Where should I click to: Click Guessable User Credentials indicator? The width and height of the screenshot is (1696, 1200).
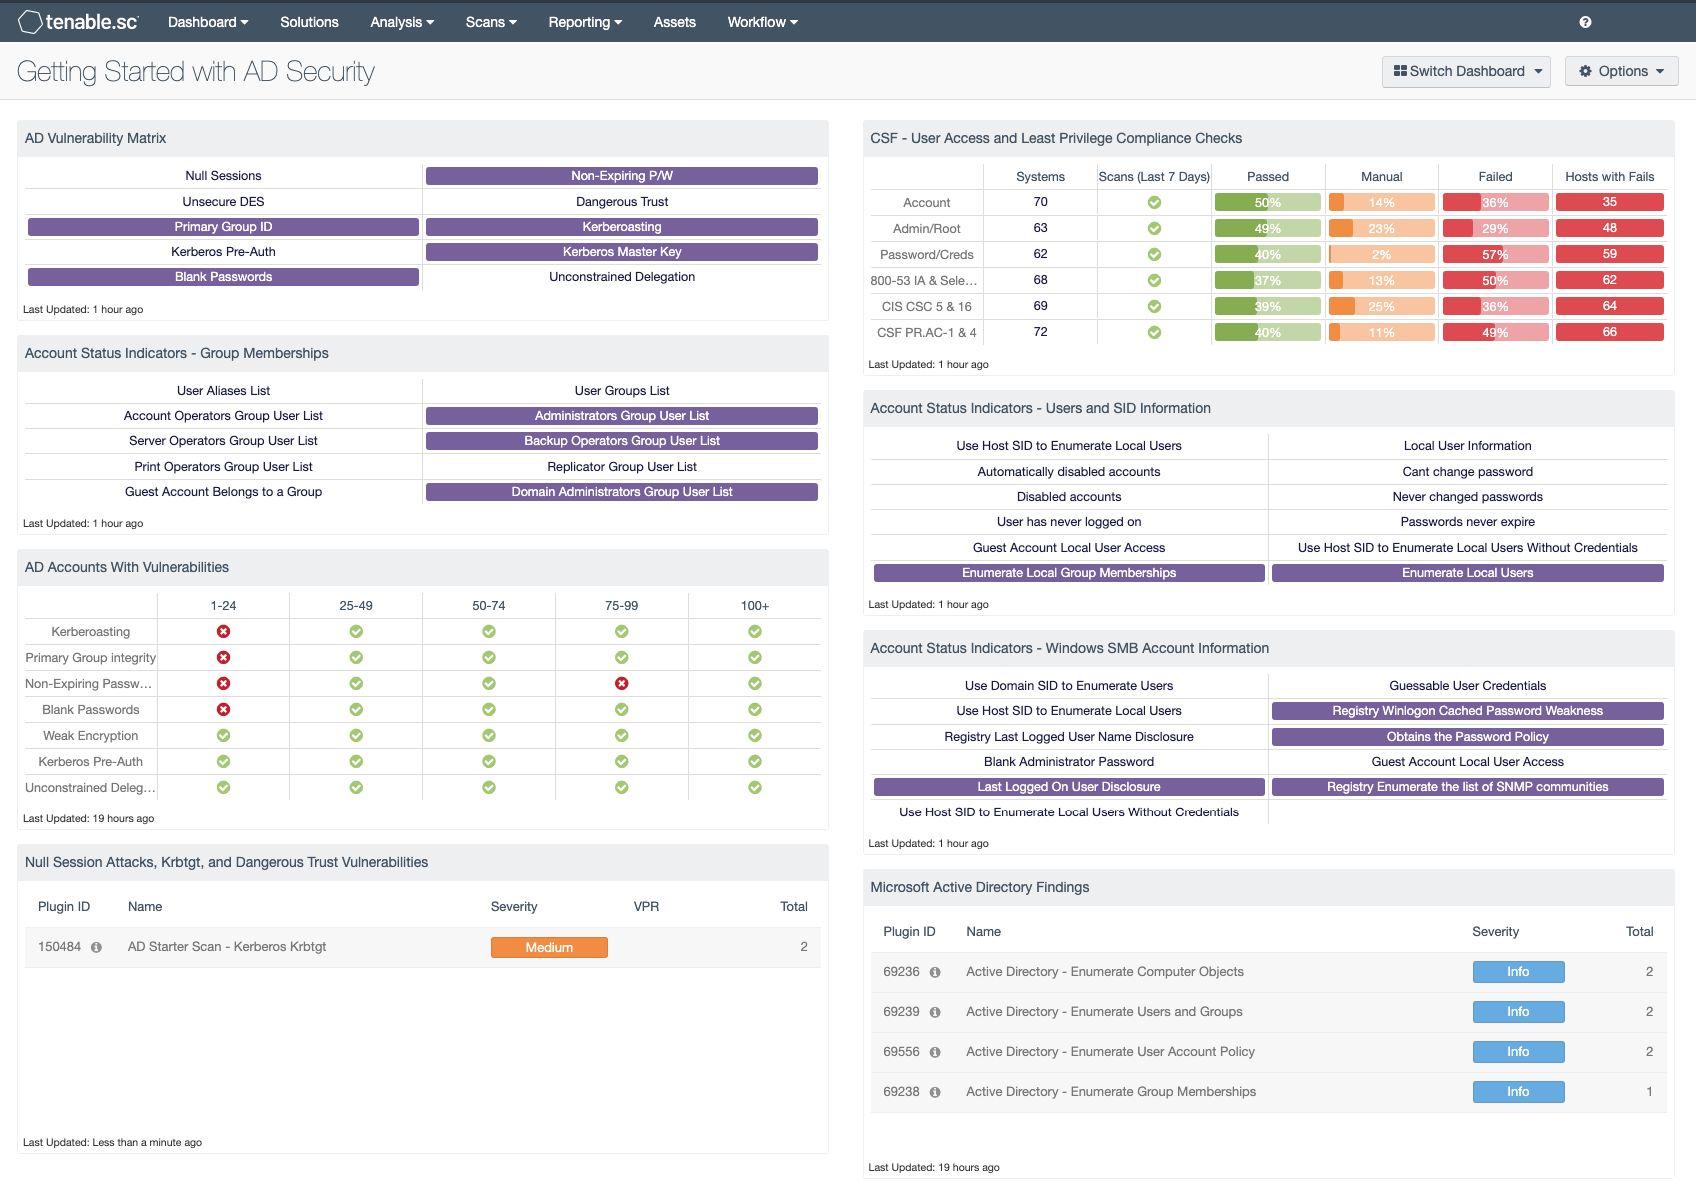click(x=1467, y=686)
